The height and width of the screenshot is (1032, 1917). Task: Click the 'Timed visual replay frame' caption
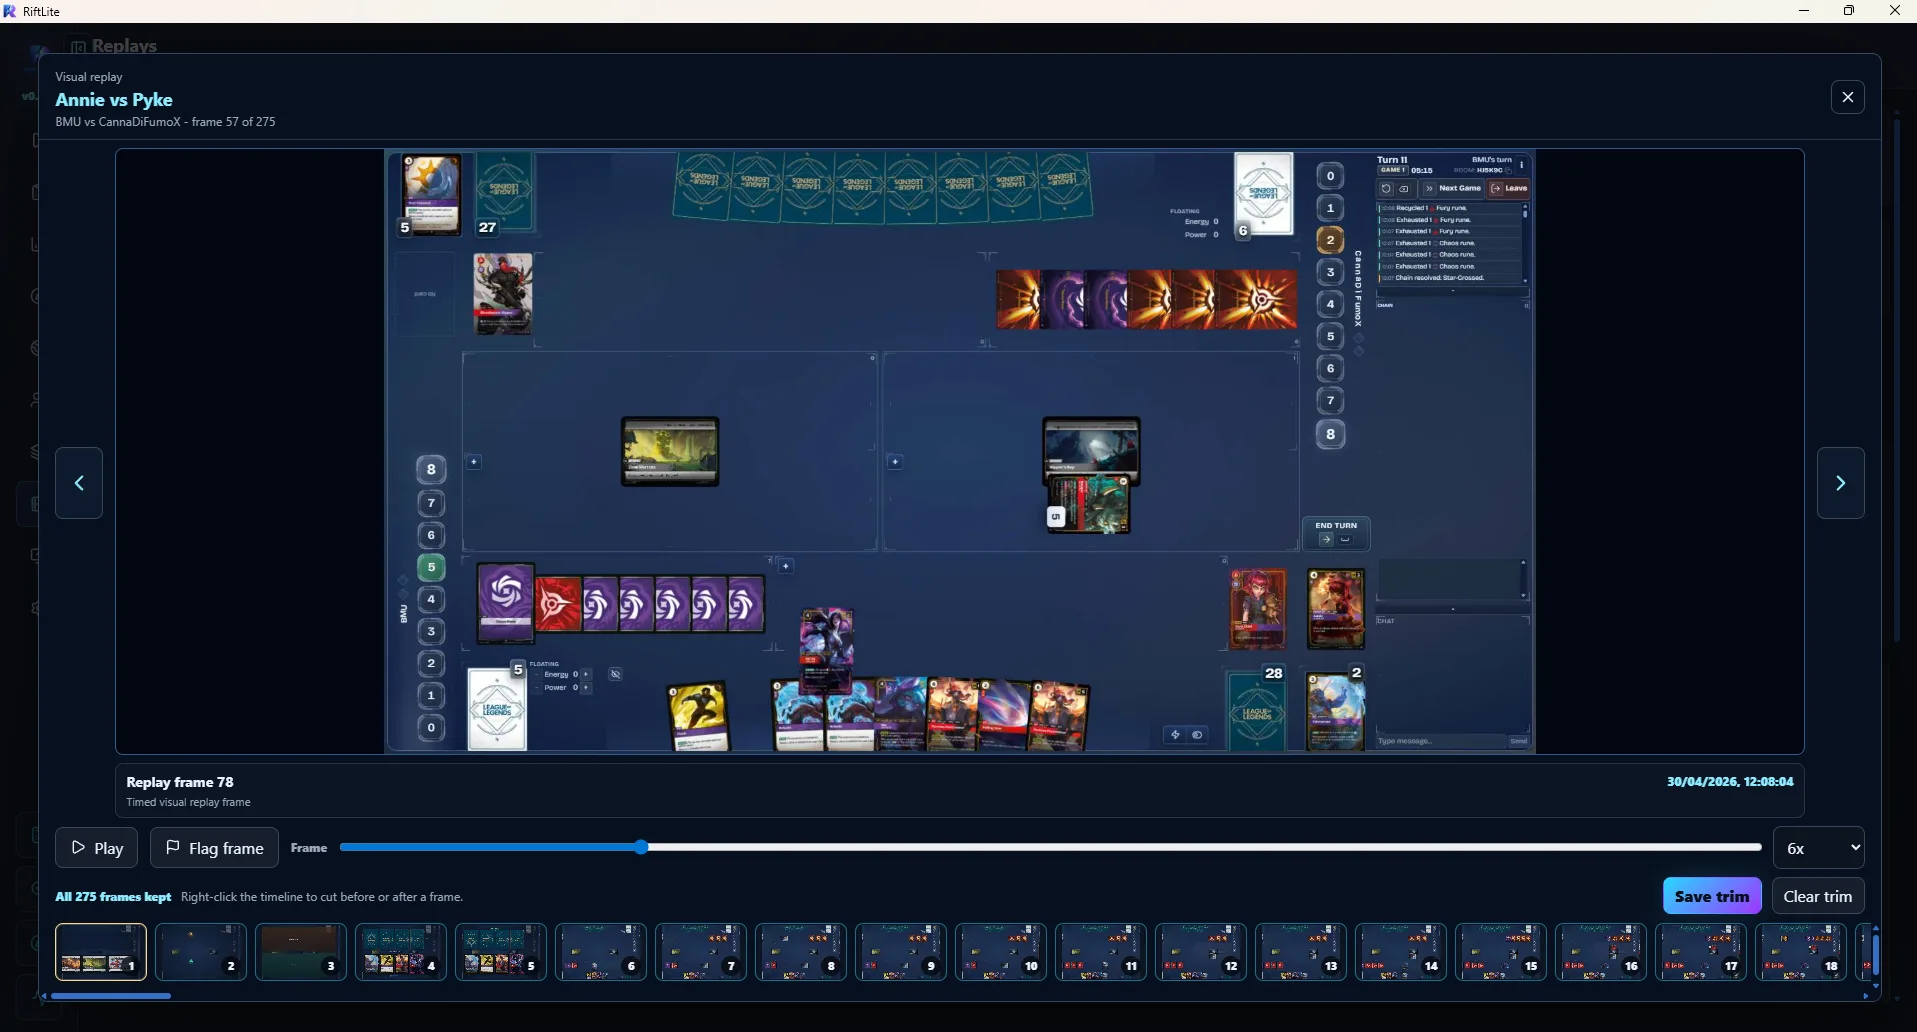click(188, 802)
